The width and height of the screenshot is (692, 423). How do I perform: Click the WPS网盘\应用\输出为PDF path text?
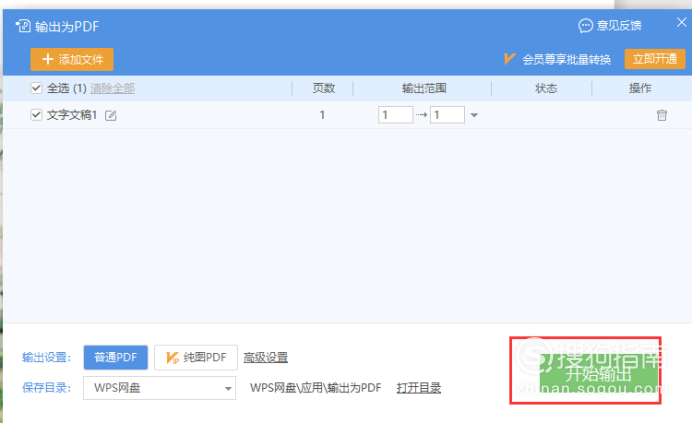point(316,388)
